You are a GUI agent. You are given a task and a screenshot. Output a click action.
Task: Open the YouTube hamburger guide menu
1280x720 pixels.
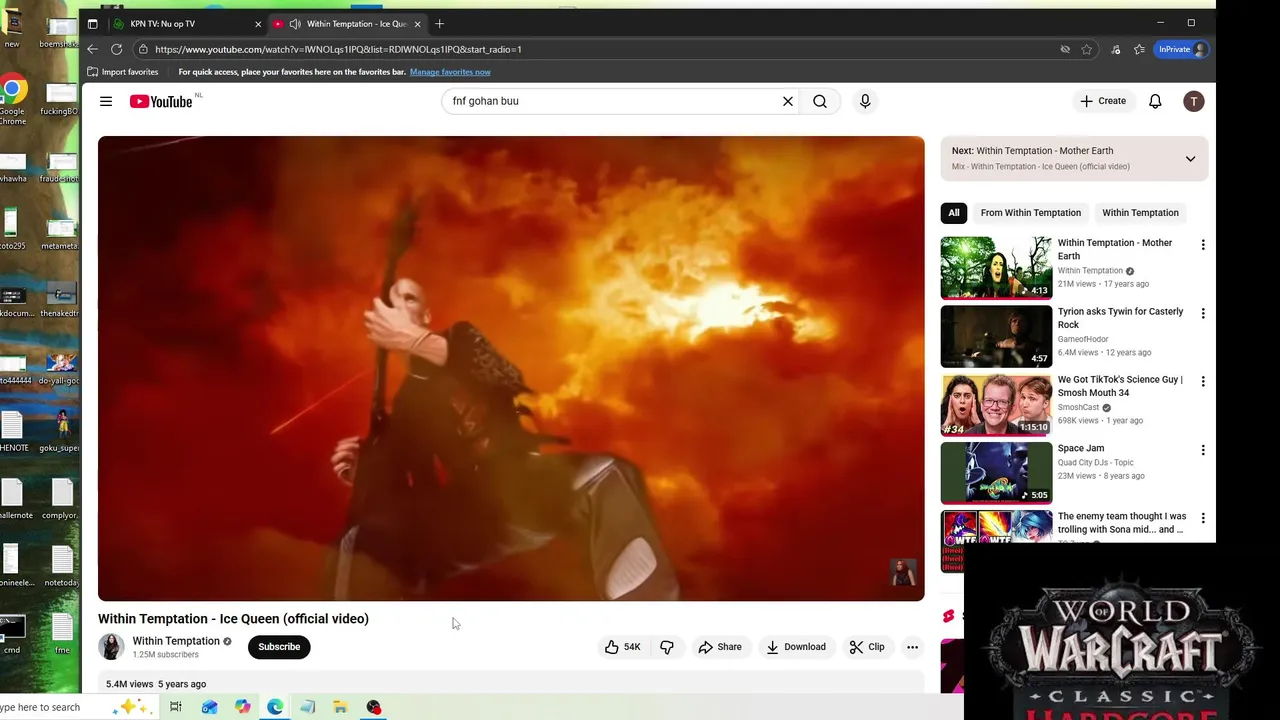pos(106,101)
